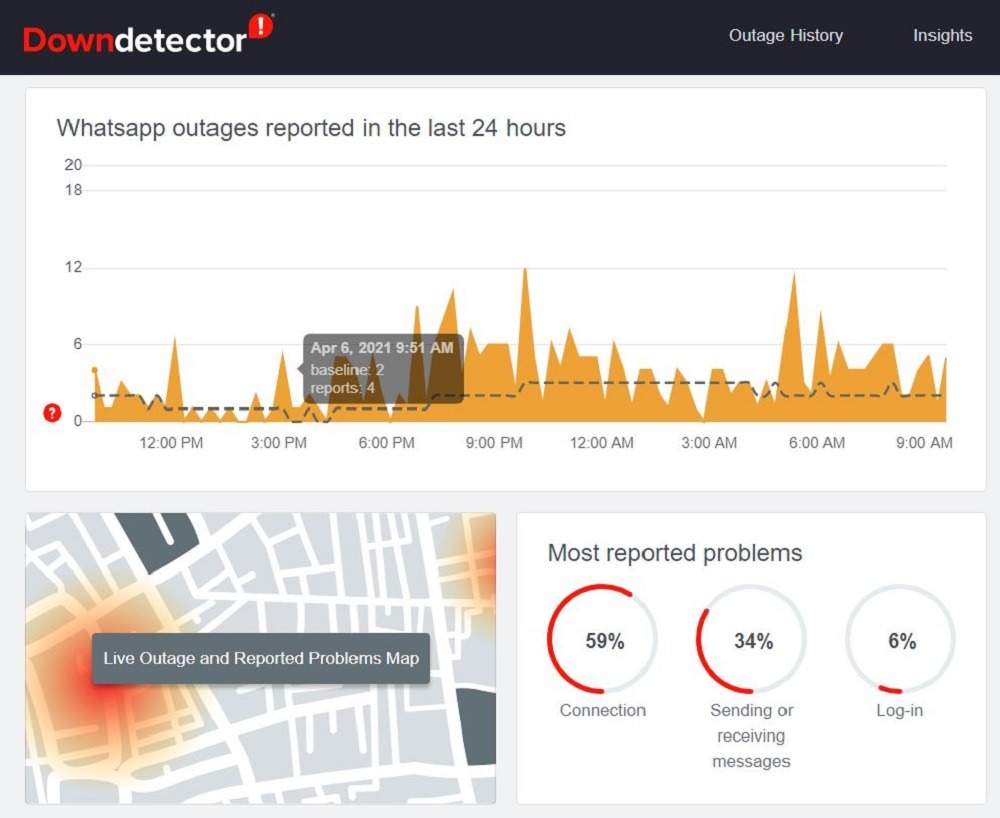Click the '6:00 PM' time axis label

[x=386, y=442]
